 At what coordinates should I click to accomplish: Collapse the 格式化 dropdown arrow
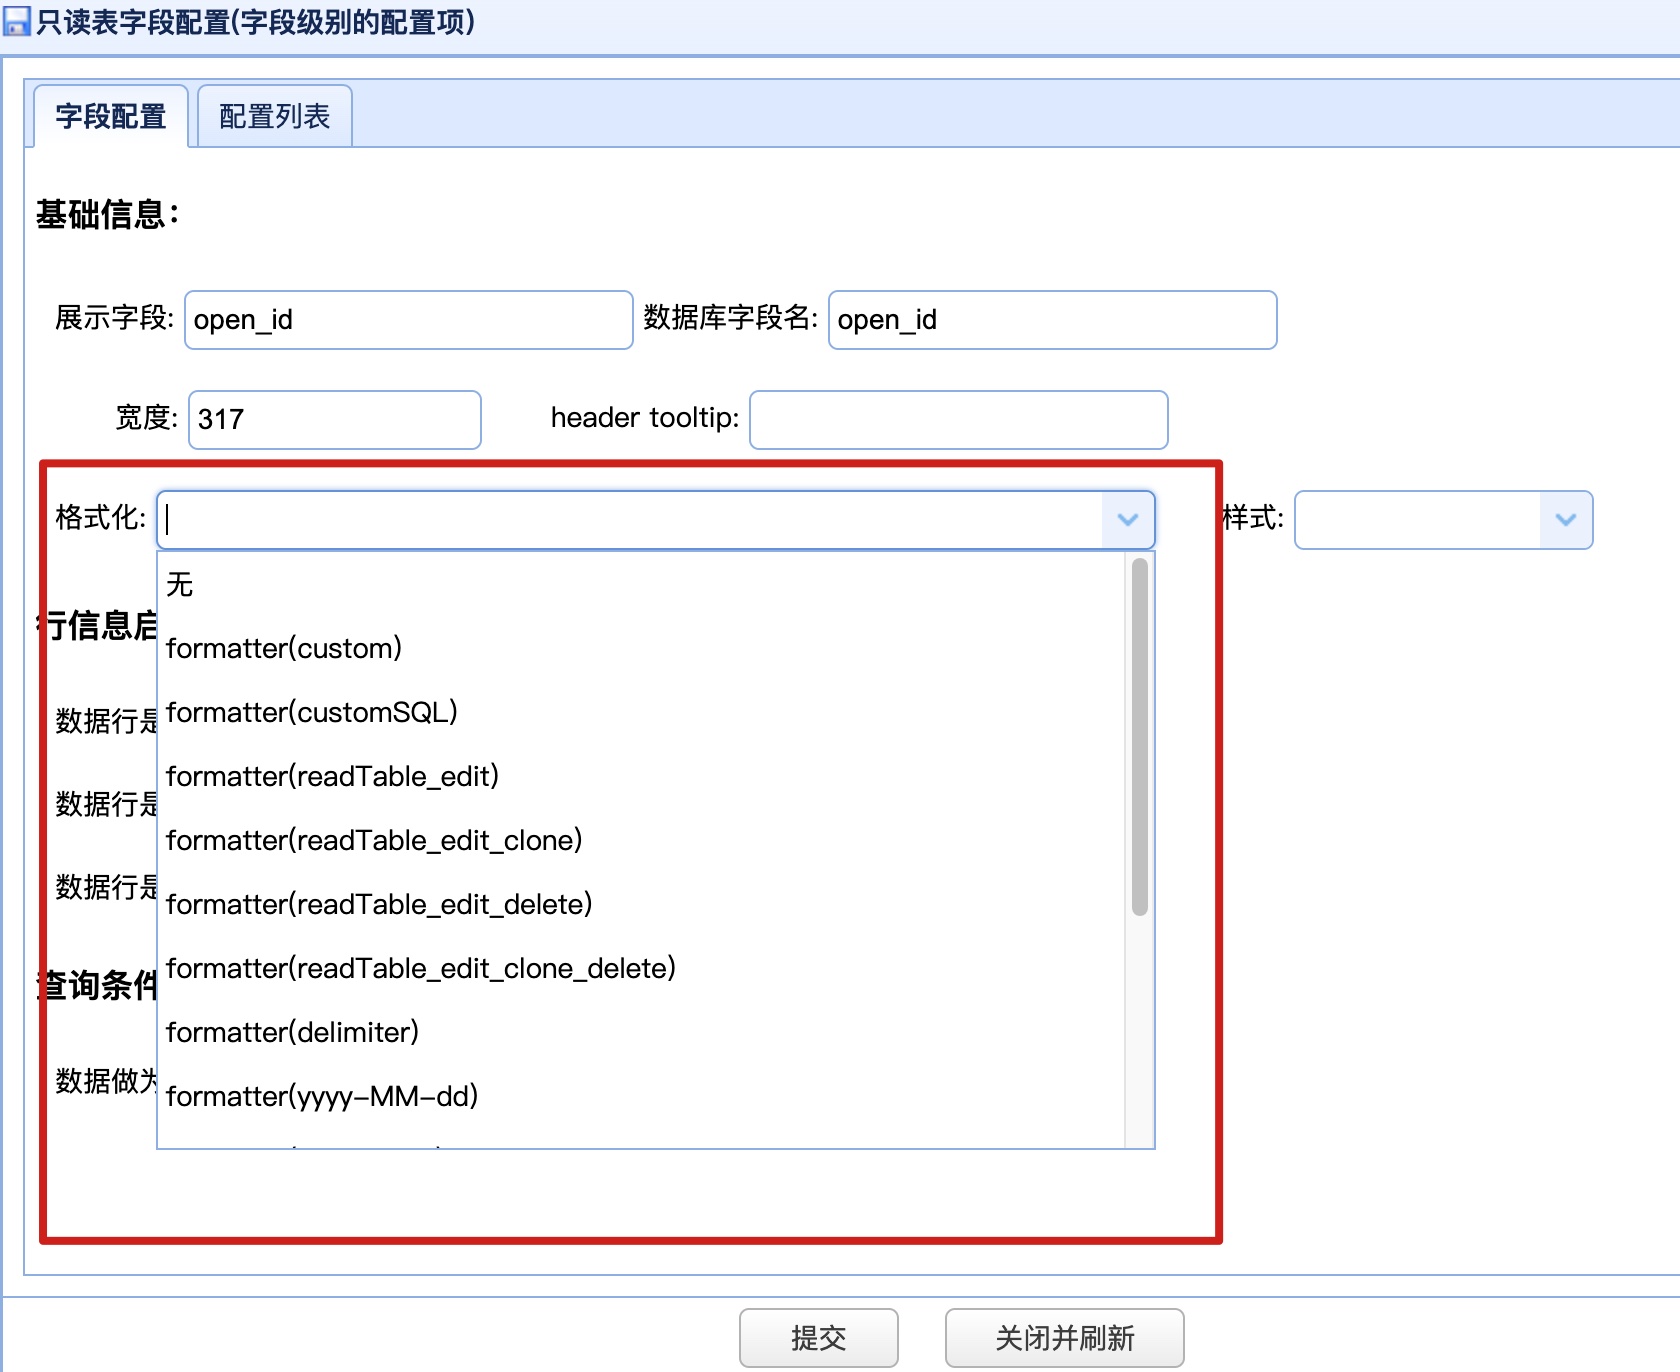pos(1128,520)
